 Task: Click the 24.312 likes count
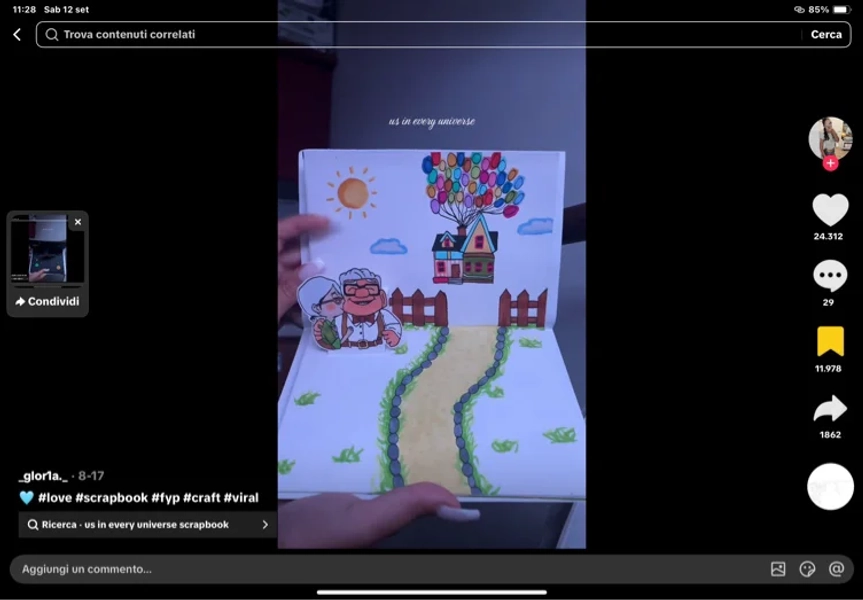coord(828,237)
